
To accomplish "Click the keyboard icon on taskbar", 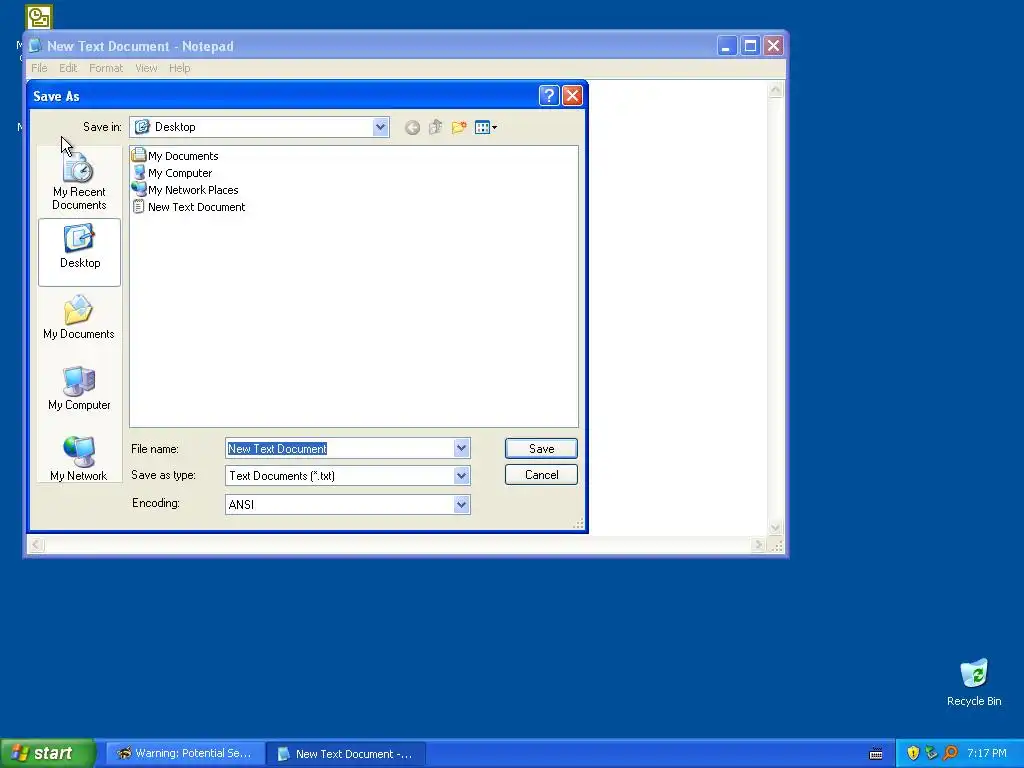I will pos(876,754).
